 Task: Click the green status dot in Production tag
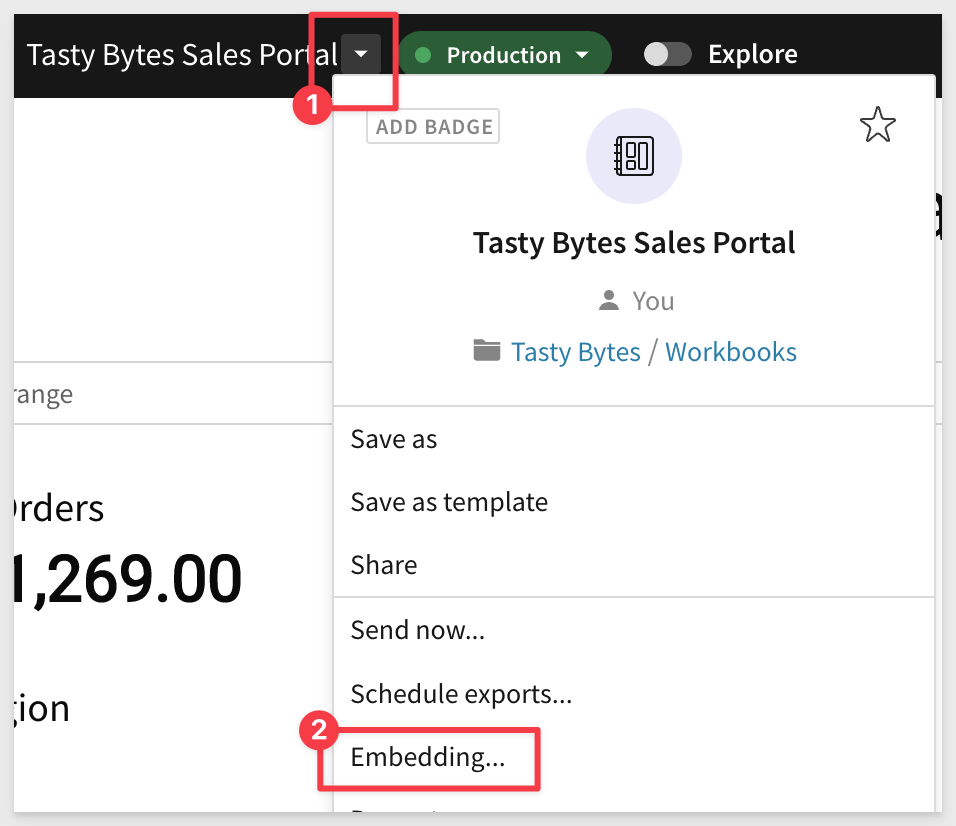(x=423, y=55)
